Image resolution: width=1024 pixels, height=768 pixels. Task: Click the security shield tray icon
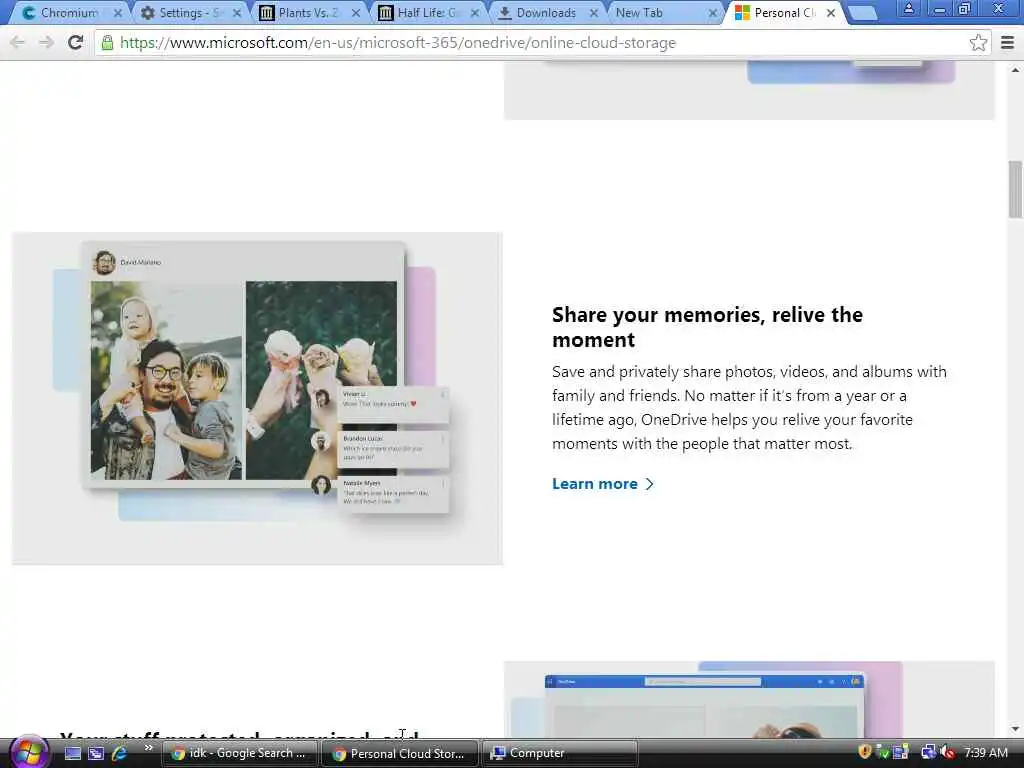[x=865, y=752]
